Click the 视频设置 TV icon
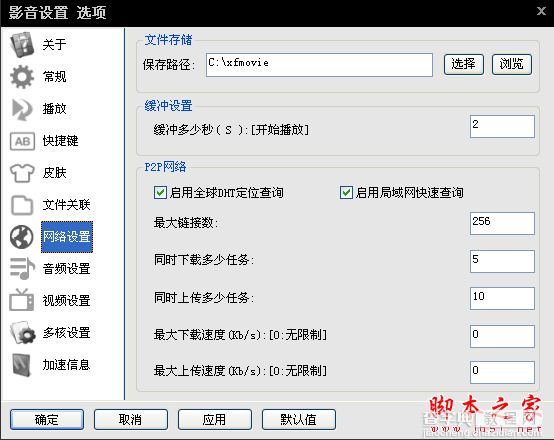The width and height of the screenshot is (554, 440). tap(22, 300)
